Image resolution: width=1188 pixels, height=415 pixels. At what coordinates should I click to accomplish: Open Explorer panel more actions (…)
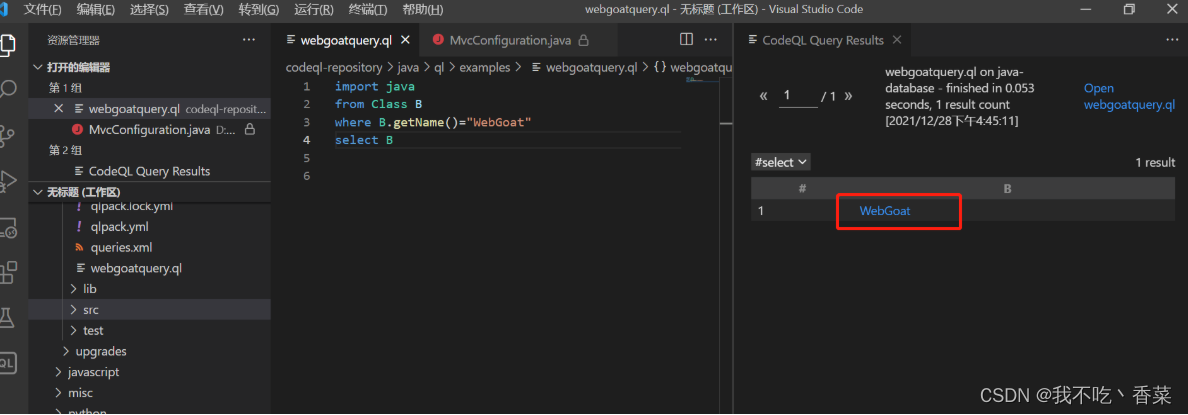(249, 39)
